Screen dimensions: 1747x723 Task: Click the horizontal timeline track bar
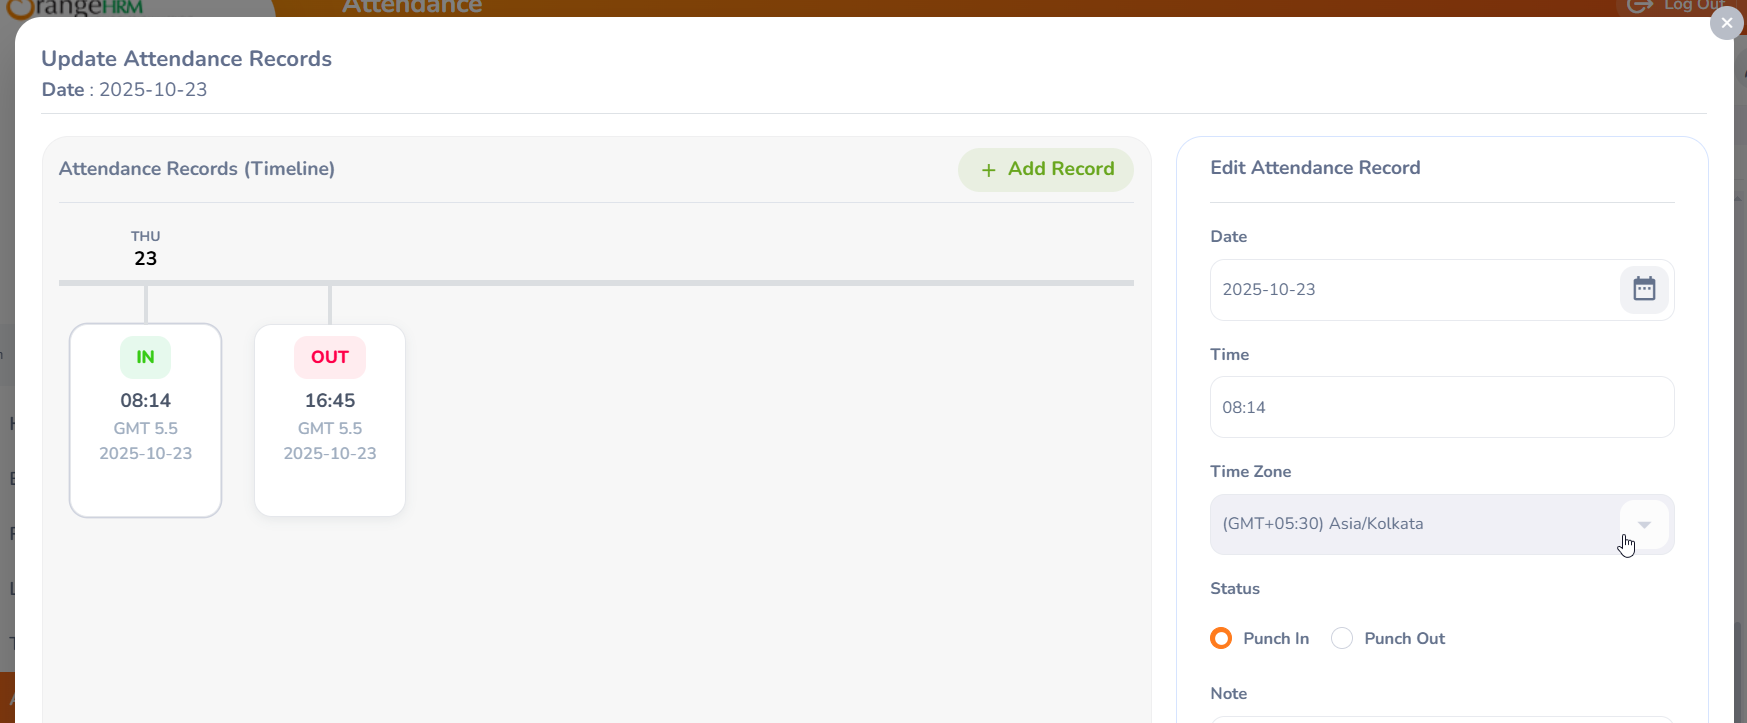click(x=700, y=283)
